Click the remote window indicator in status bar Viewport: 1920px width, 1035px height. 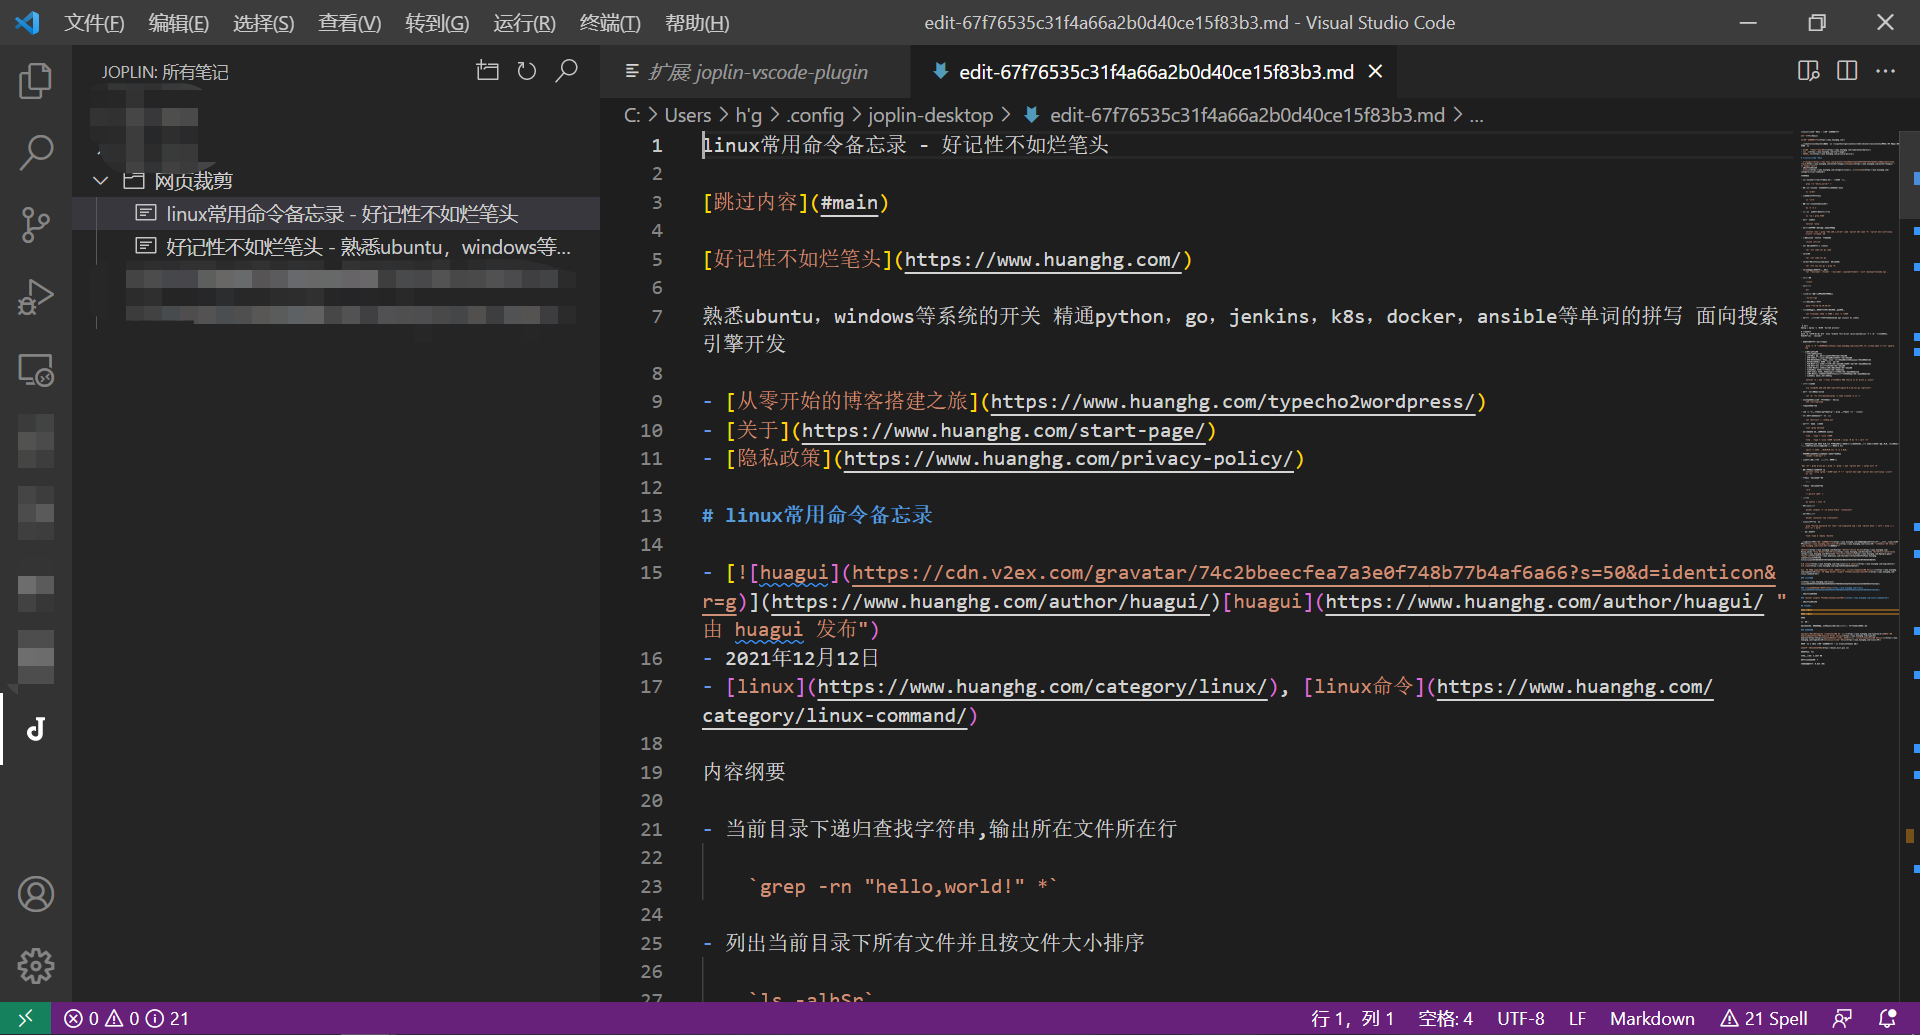(x=26, y=1018)
